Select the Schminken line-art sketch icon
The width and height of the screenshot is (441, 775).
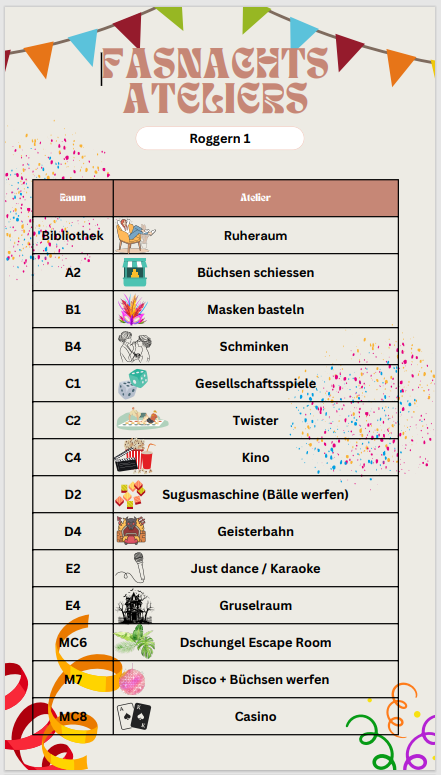click(135, 346)
